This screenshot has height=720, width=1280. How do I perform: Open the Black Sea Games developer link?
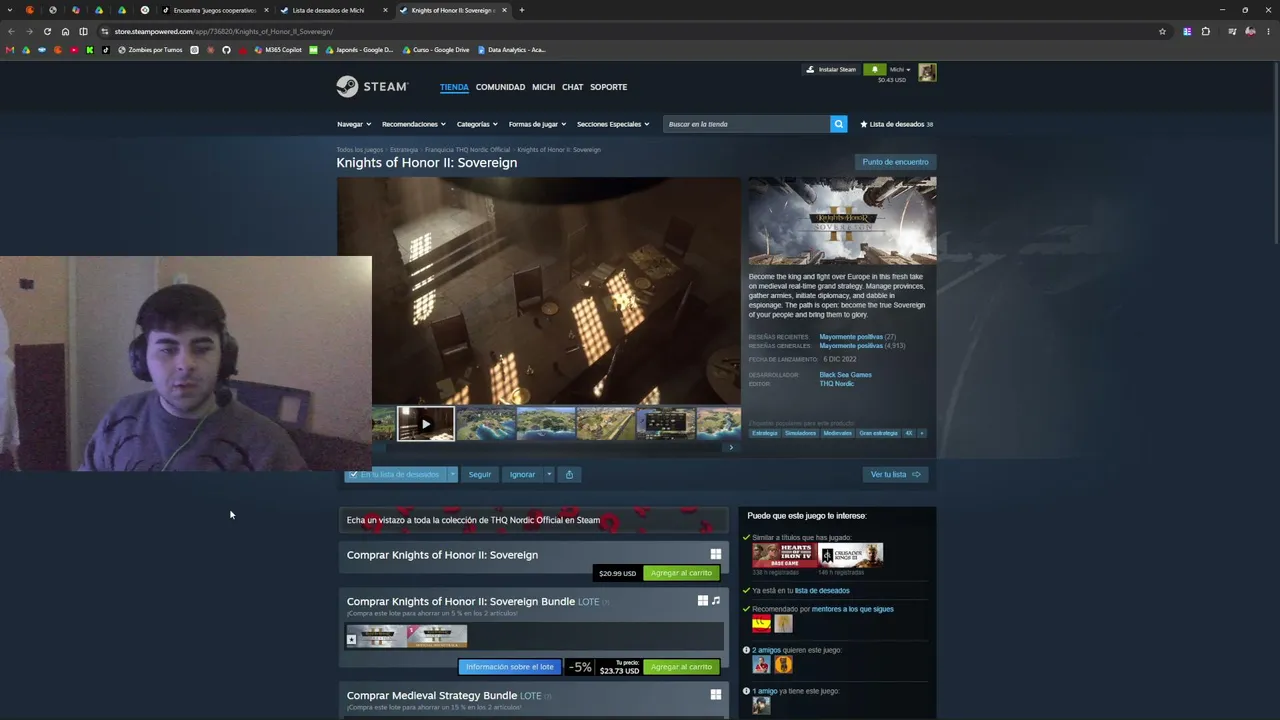pyautogui.click(x=846, y=375)
